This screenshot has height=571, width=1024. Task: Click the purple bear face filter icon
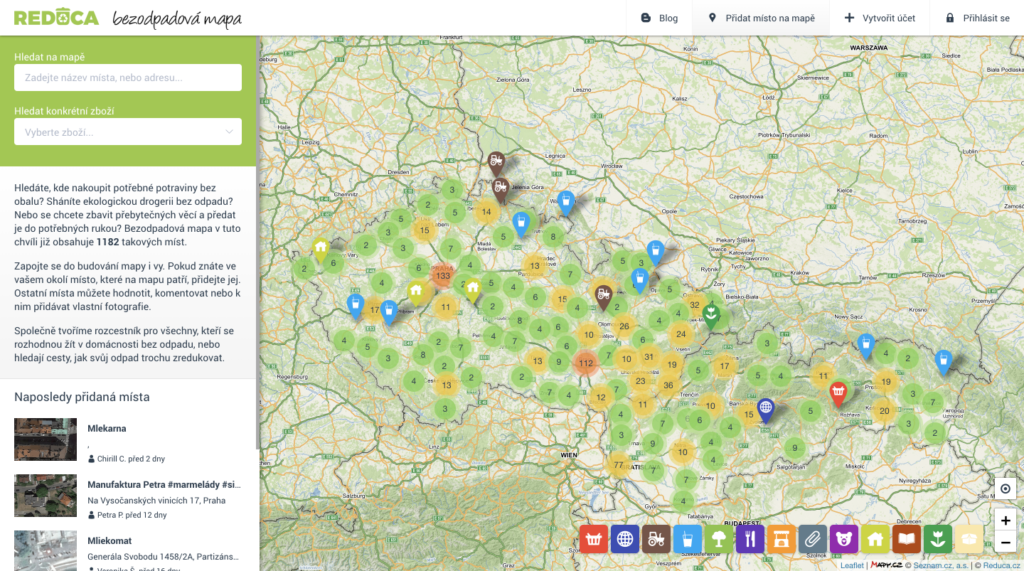point(844,540)
